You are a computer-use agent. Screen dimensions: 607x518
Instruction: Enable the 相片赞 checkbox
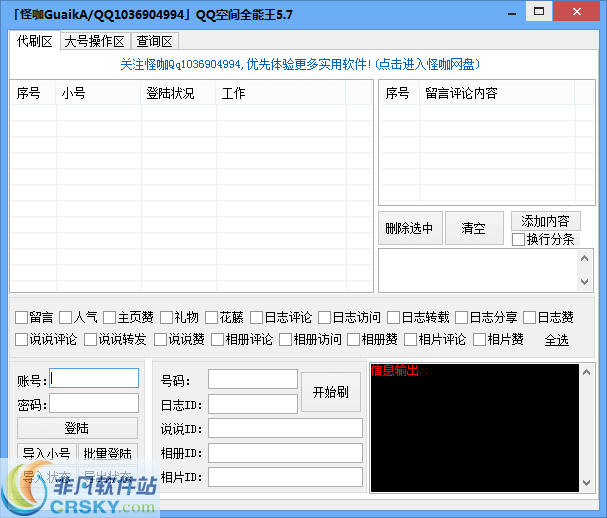tap(480, 339)
